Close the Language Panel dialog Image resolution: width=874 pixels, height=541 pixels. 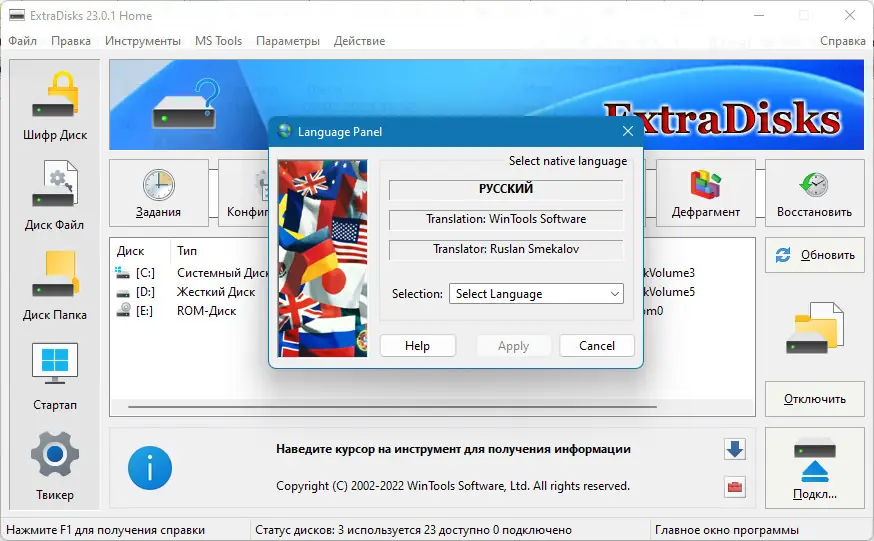pyautogui.click(x=628, y=131)
